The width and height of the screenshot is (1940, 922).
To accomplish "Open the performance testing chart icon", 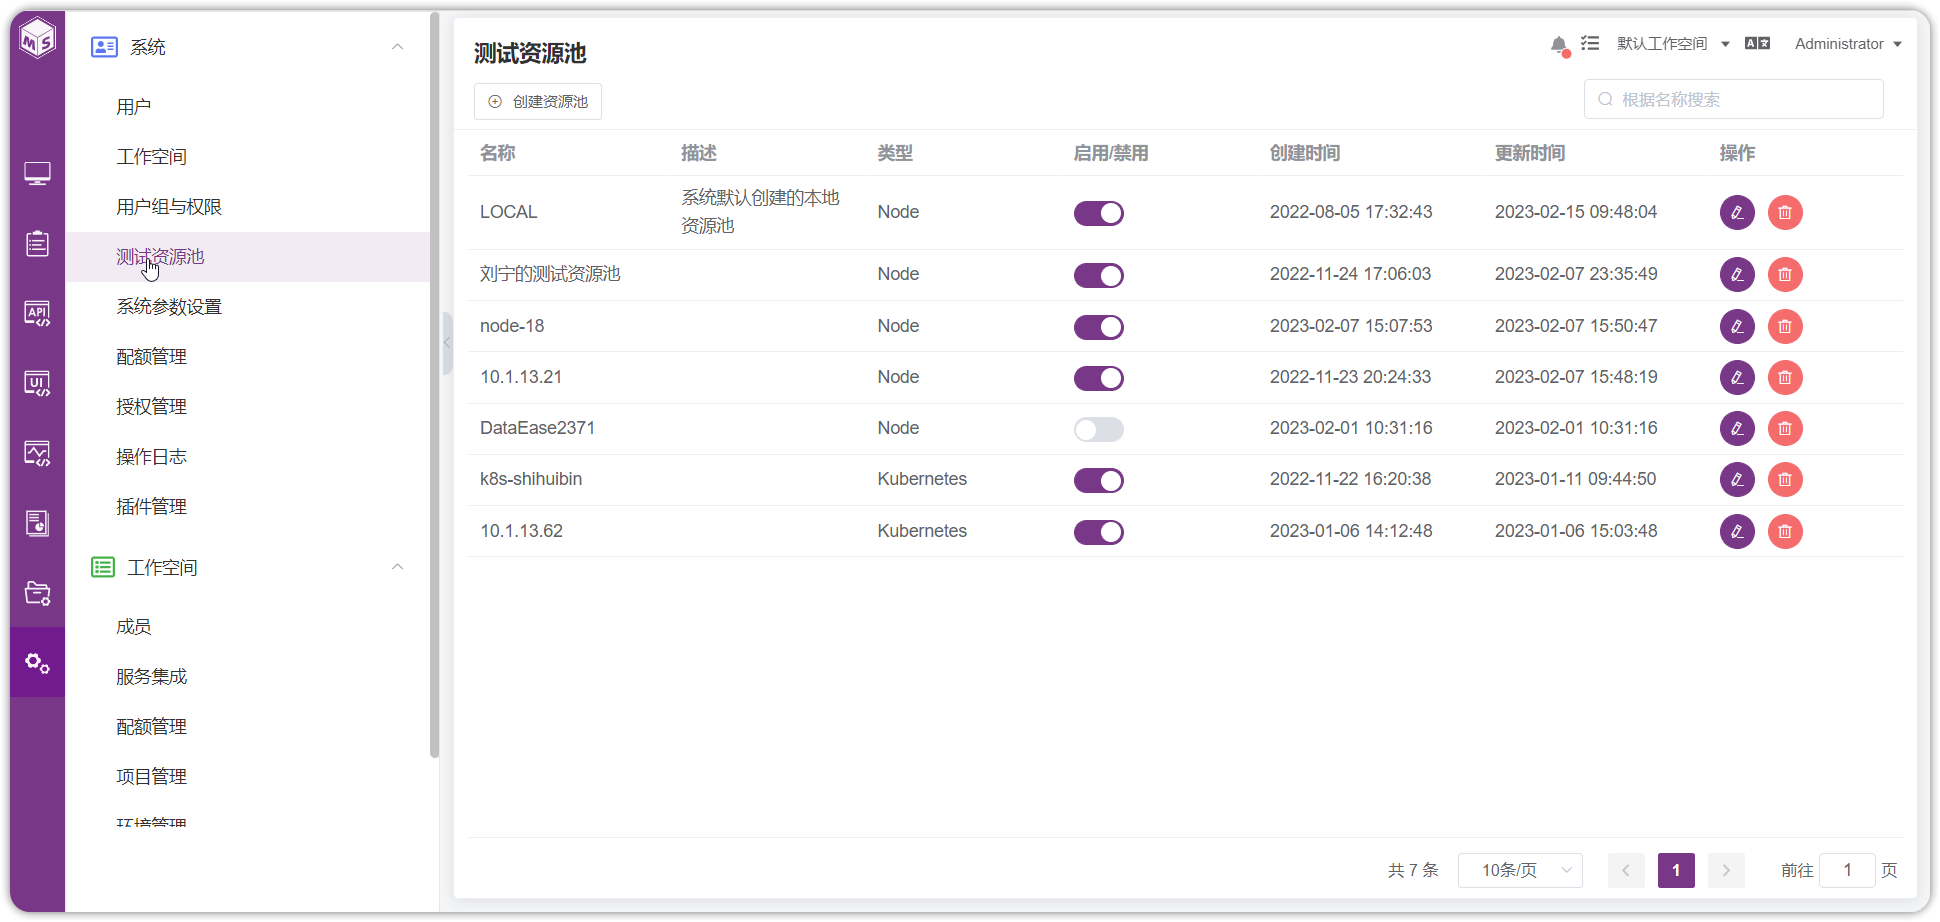I will (38, 454).
